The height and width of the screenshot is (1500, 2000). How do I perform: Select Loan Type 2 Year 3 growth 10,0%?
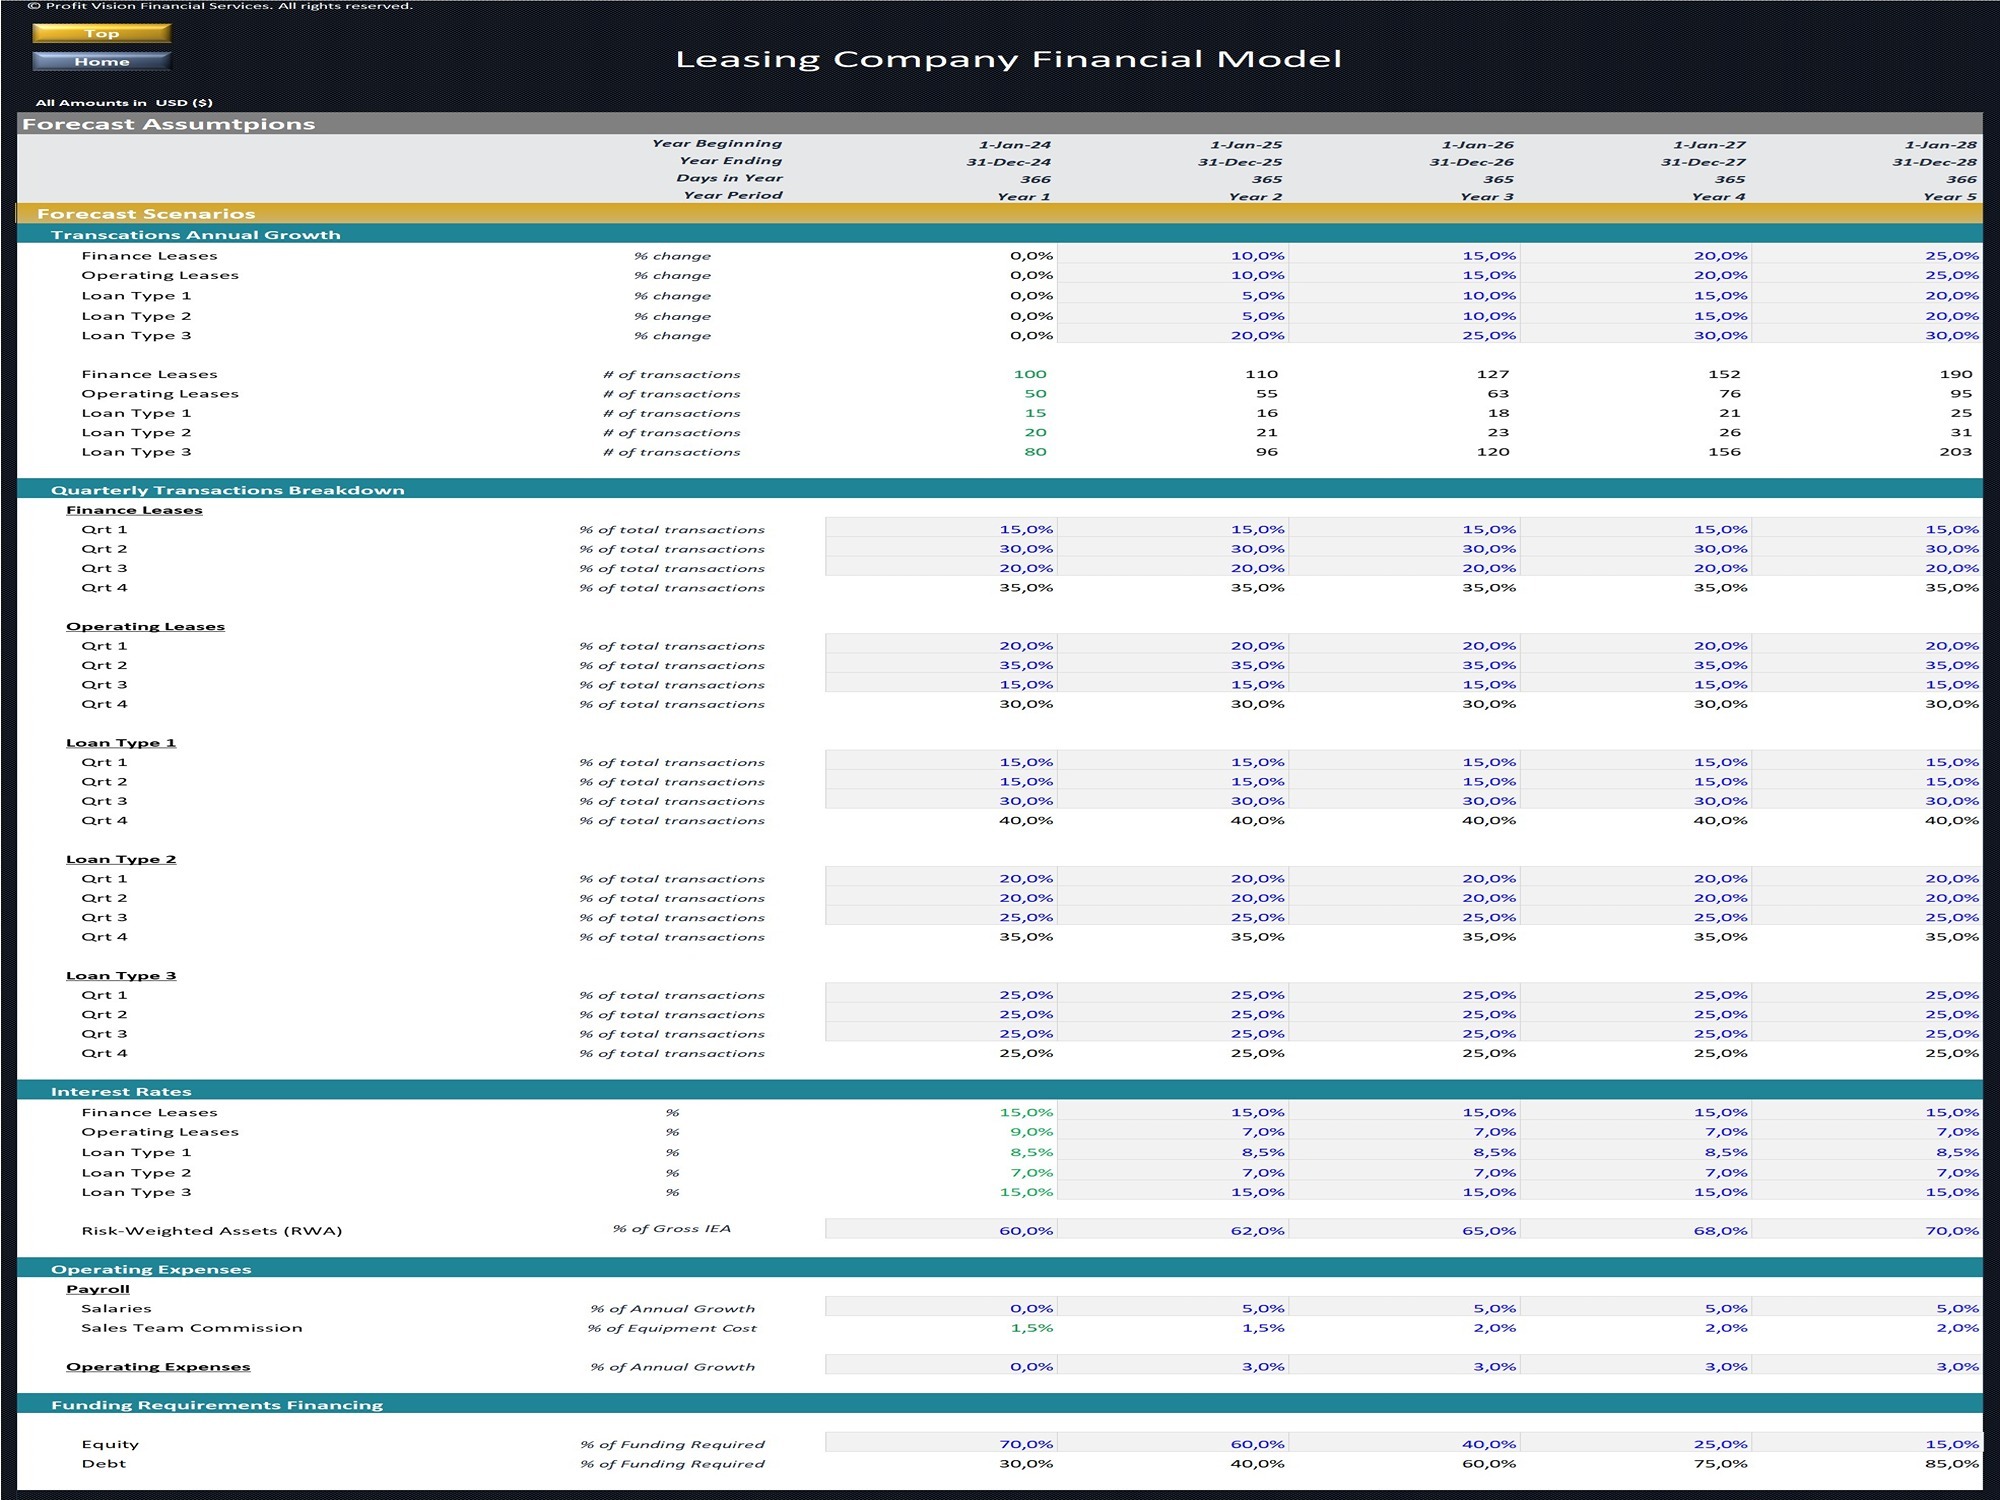(x=1489, y=316)
